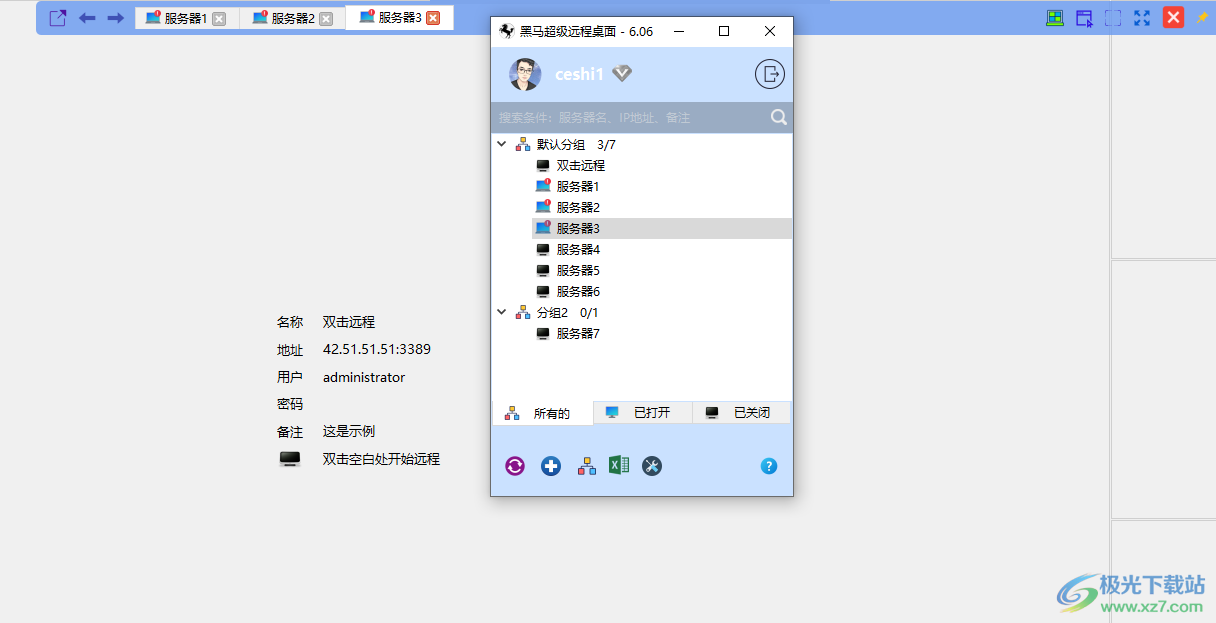Click the 双击空白处开始远程 text
1216x623 pixels.
tap(381, 459)
